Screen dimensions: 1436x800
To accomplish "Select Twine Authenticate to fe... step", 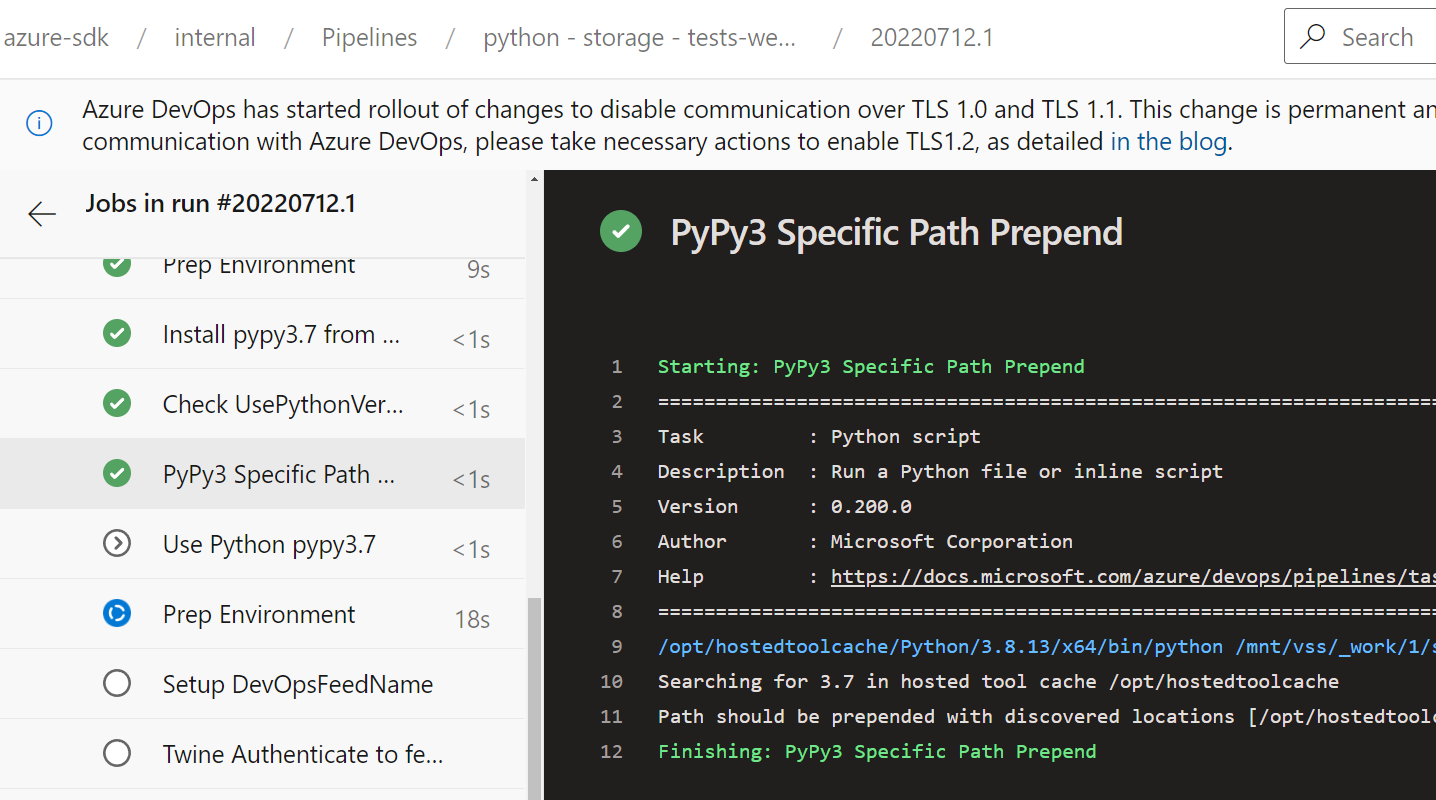I will pos(262,754).
